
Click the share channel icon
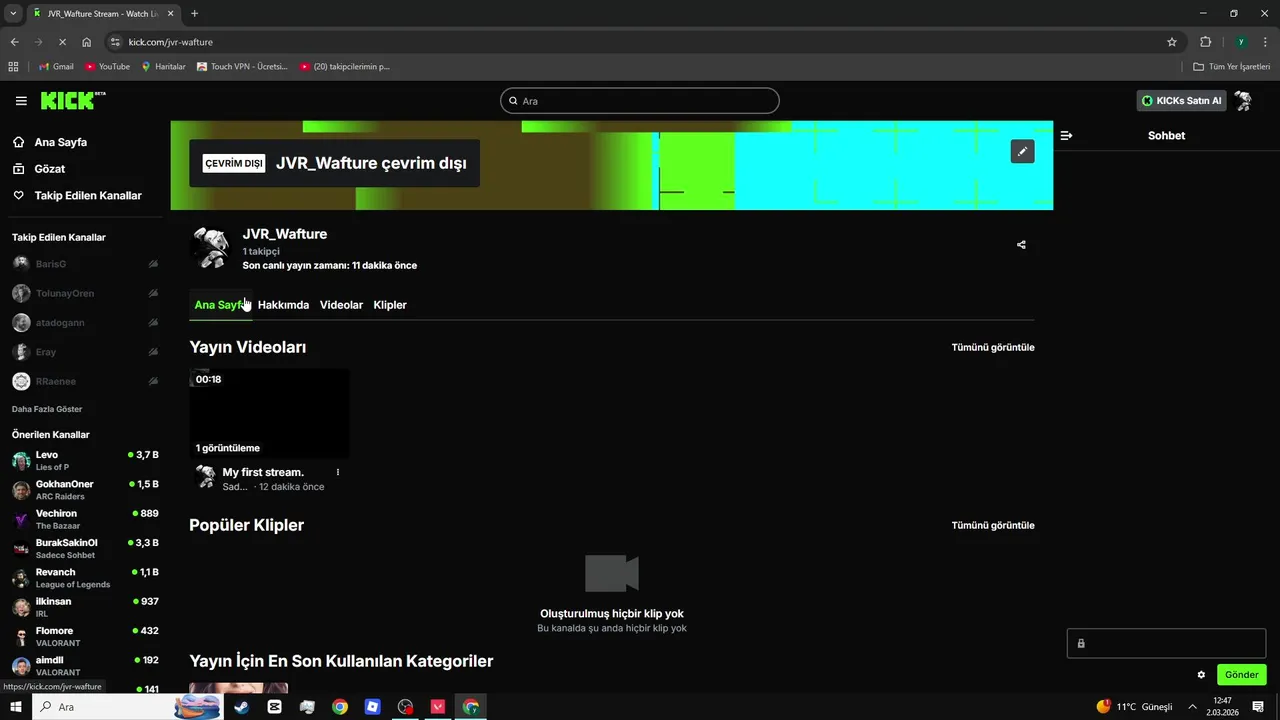[1021, 244]
